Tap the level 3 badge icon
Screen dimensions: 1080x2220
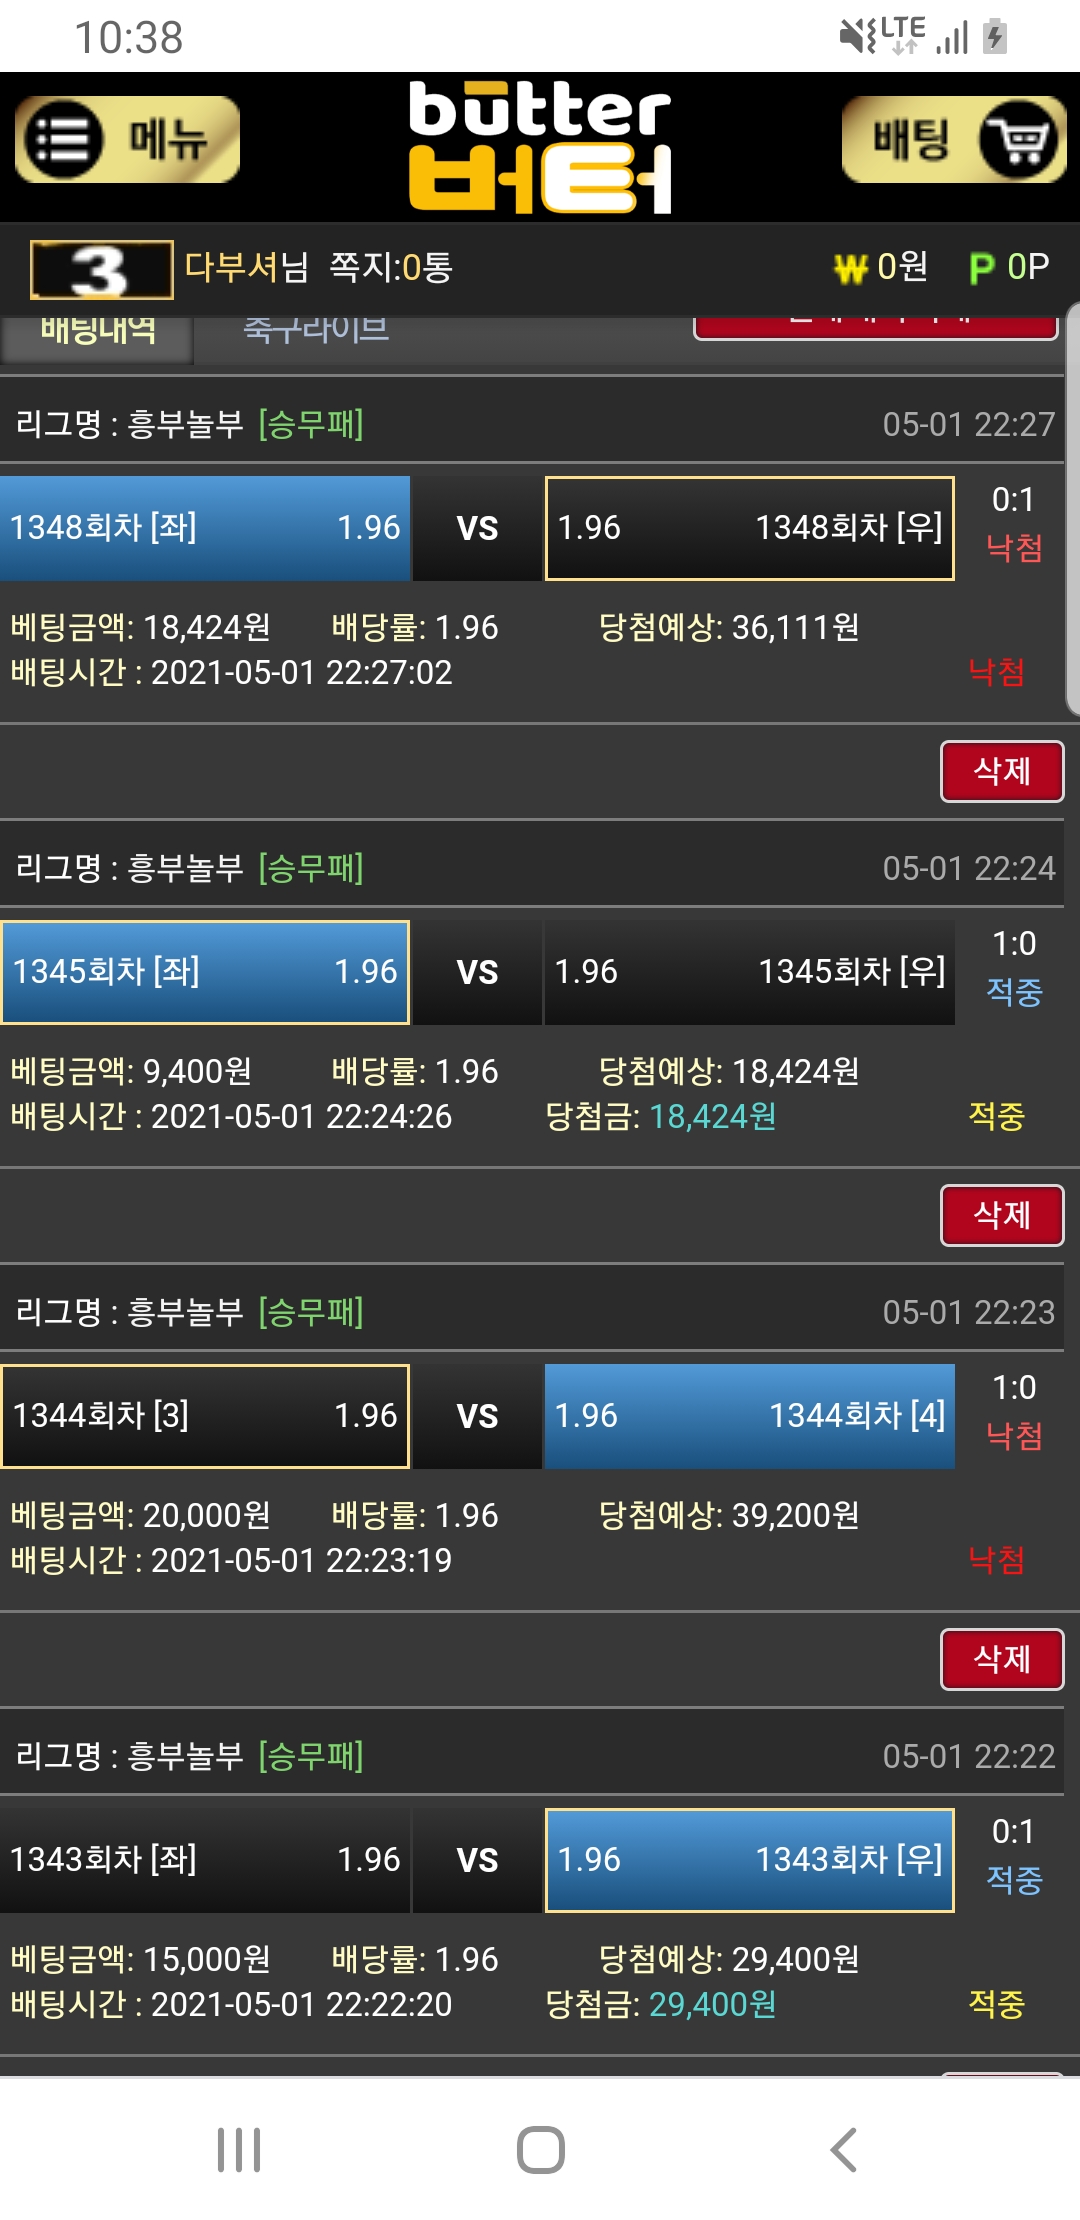pyautogui.click(x=101, y=270)
